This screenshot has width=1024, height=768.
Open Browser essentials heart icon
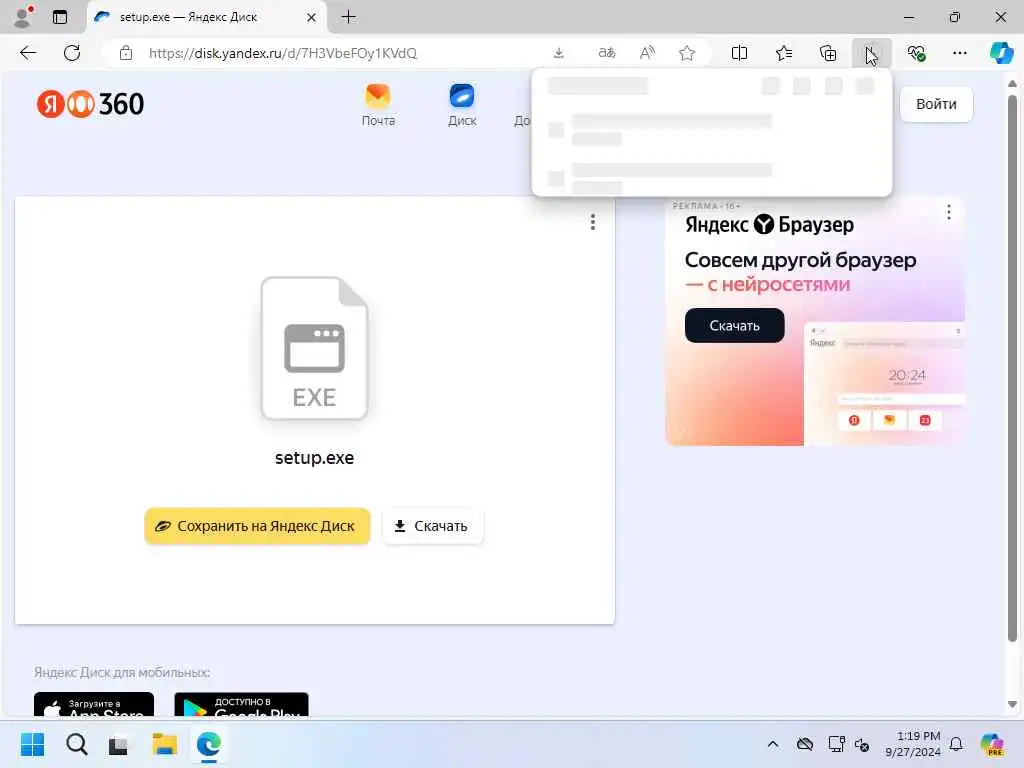click(916, 53)
